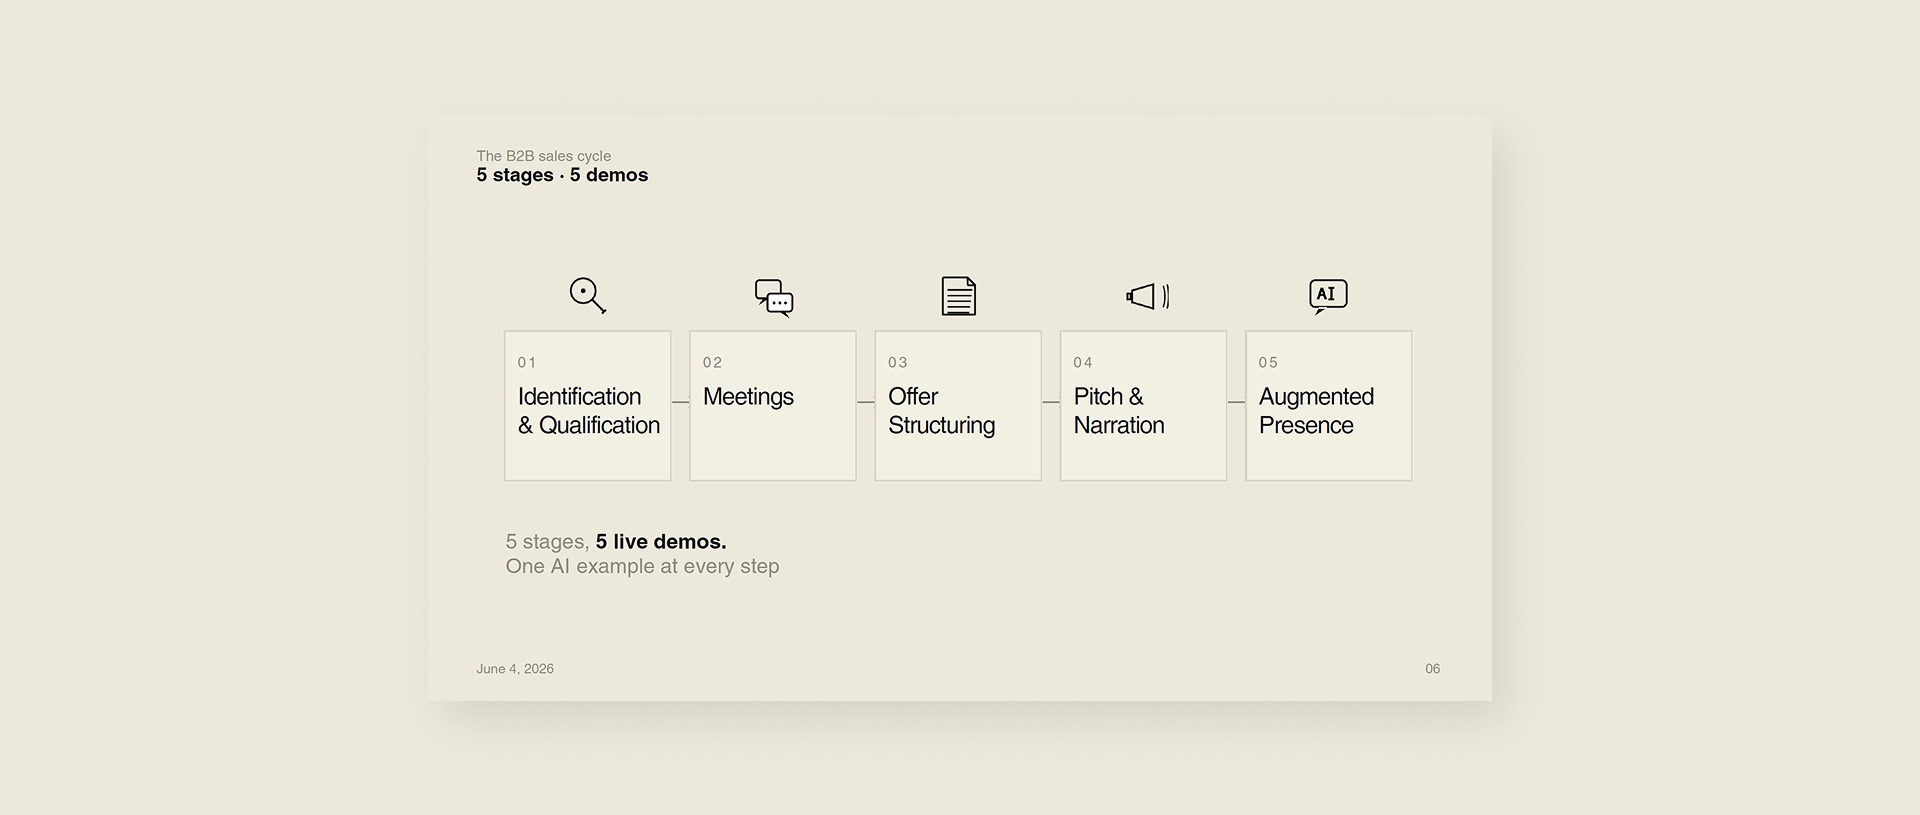The width and height of the screenshot is (1920, 815).
Task: Click connector line between Meetings and Offer Structuring
Action: point(866,402)
